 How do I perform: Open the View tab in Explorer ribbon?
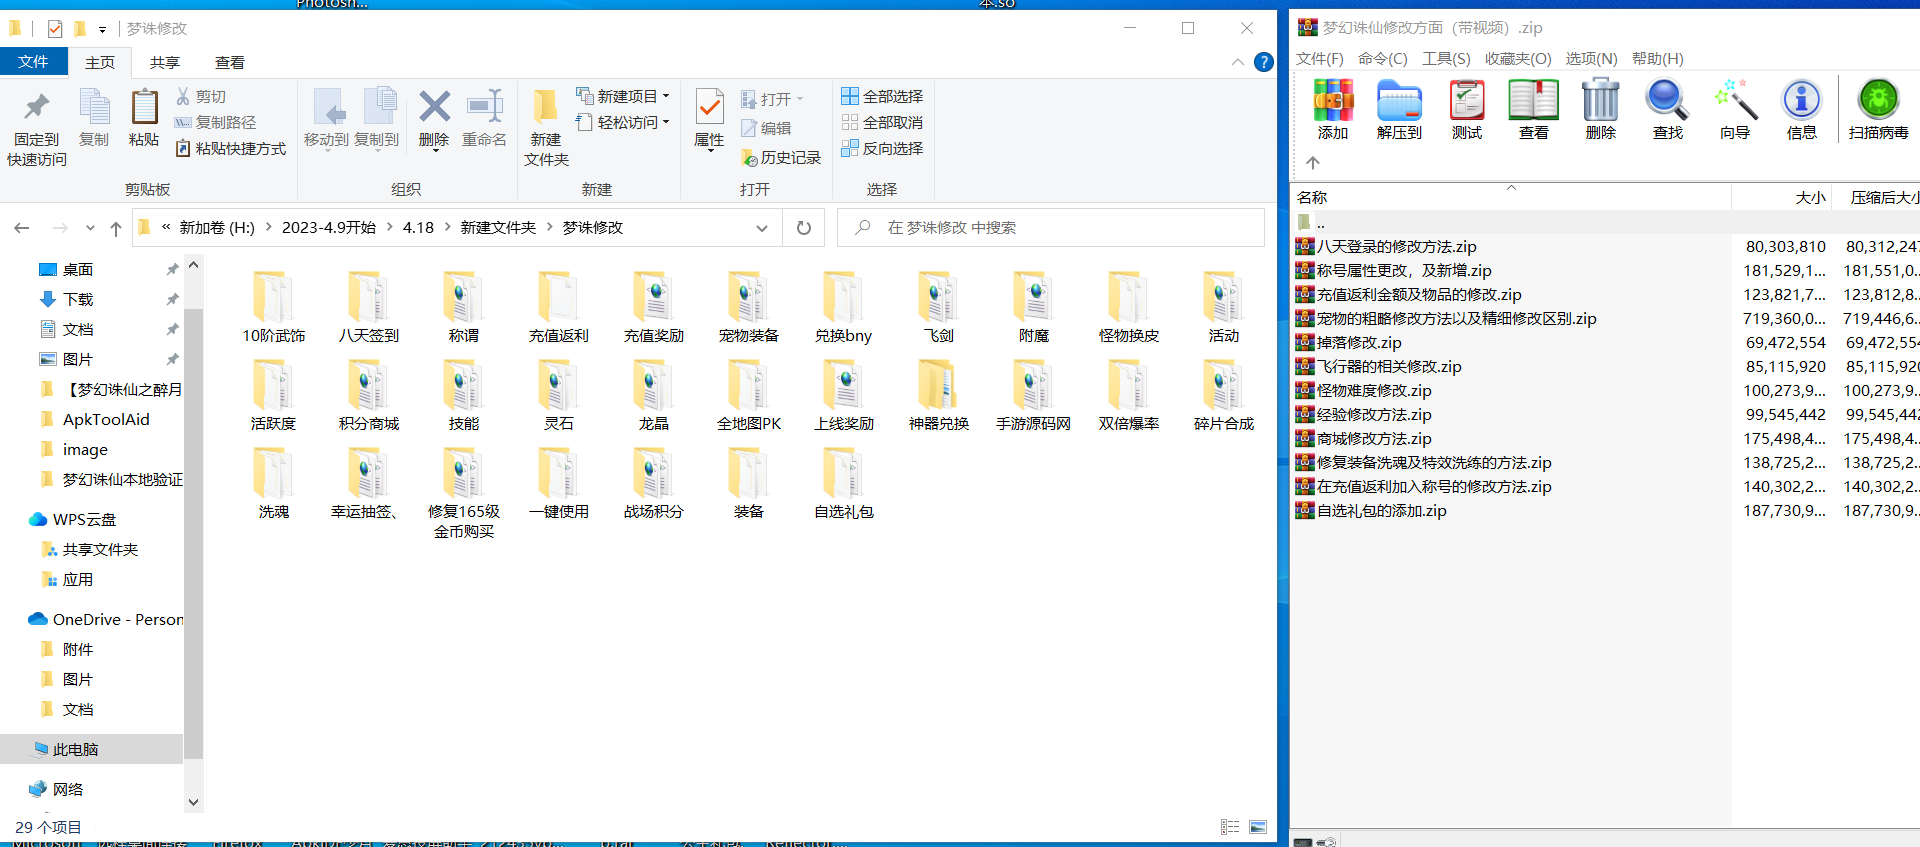(230, 62)
